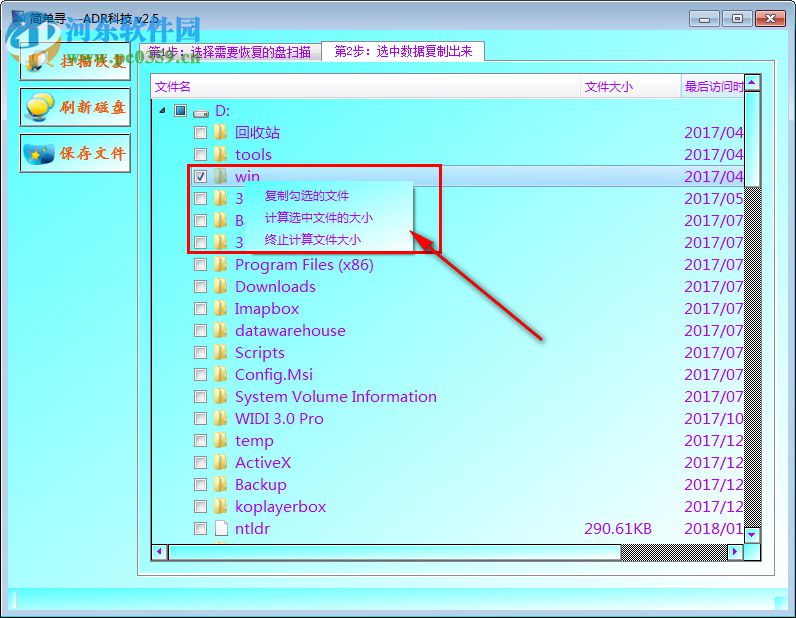Click the Scripts folder icon
The image size is (796, 618).
tap(221, 352)
